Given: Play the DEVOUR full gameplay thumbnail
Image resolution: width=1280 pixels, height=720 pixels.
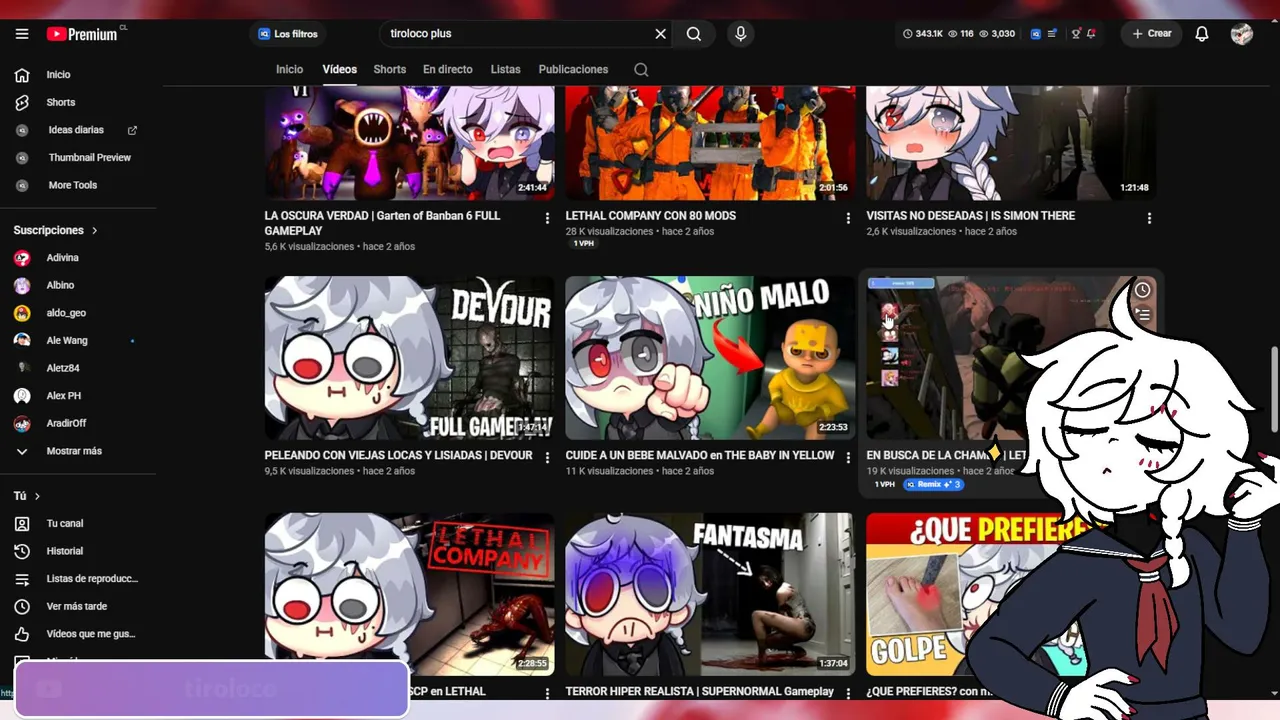Looking at the screenshot, I should tap(409, 358).
